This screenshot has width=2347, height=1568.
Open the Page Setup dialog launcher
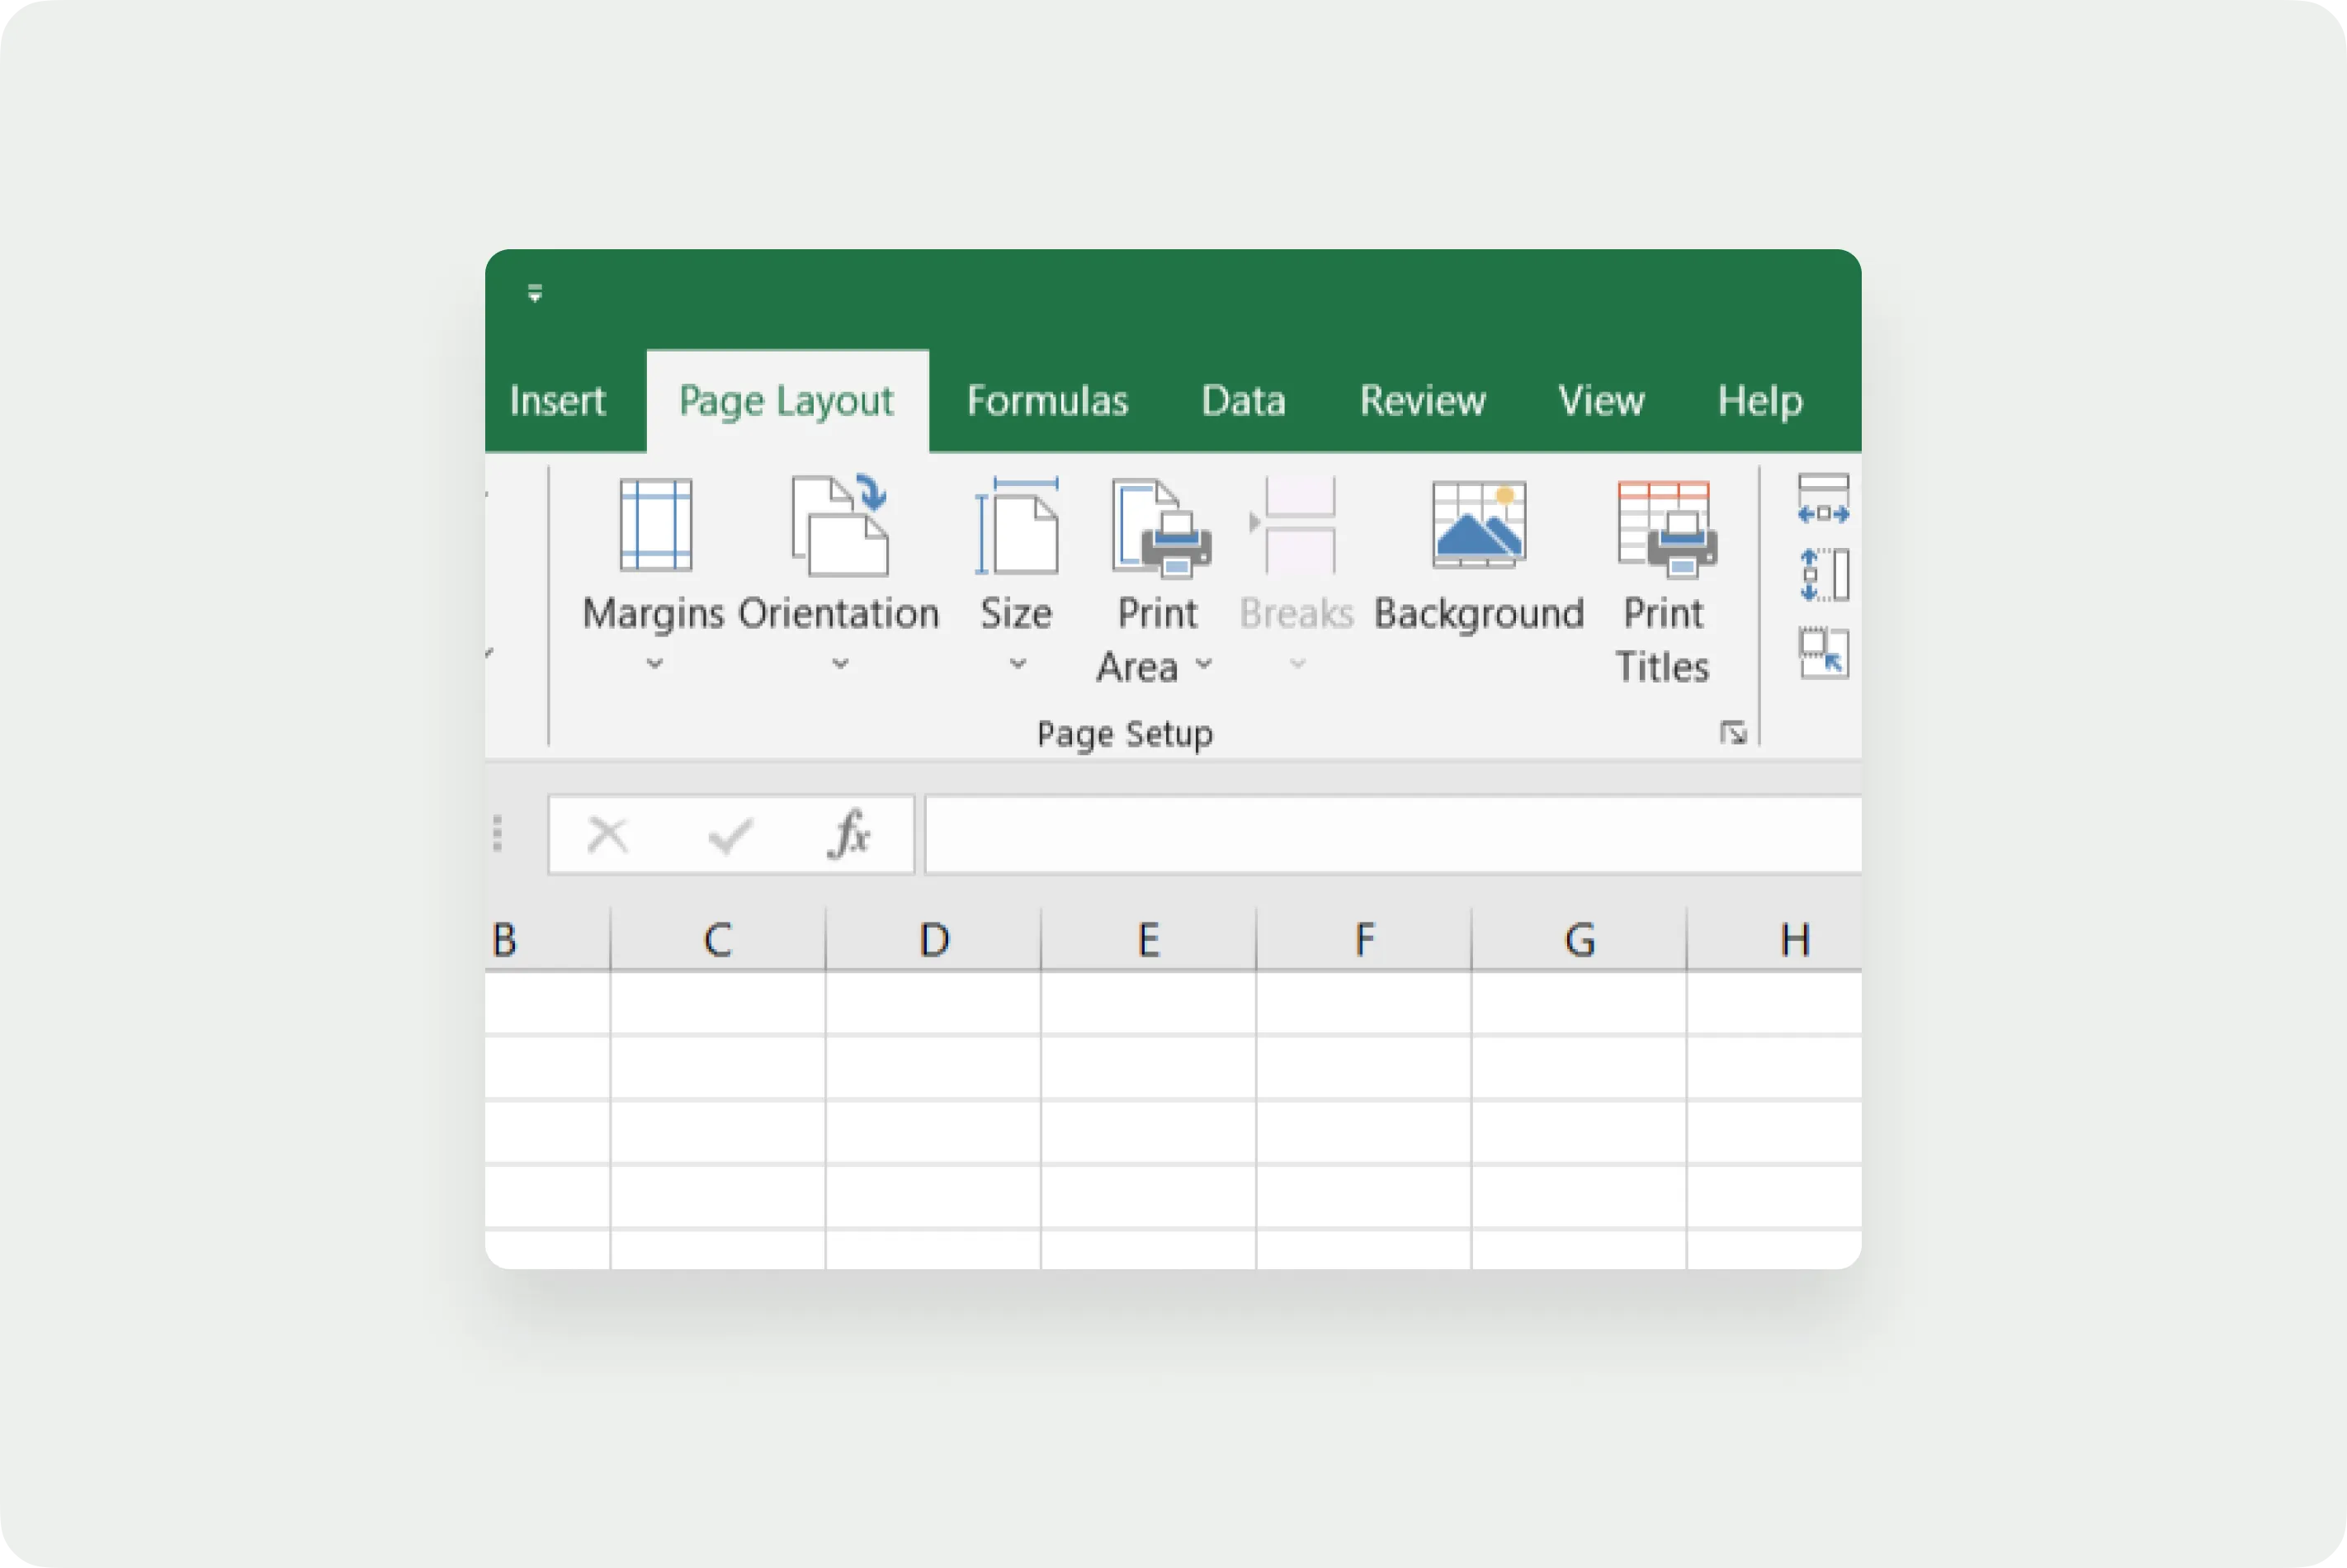point(1735,731)
